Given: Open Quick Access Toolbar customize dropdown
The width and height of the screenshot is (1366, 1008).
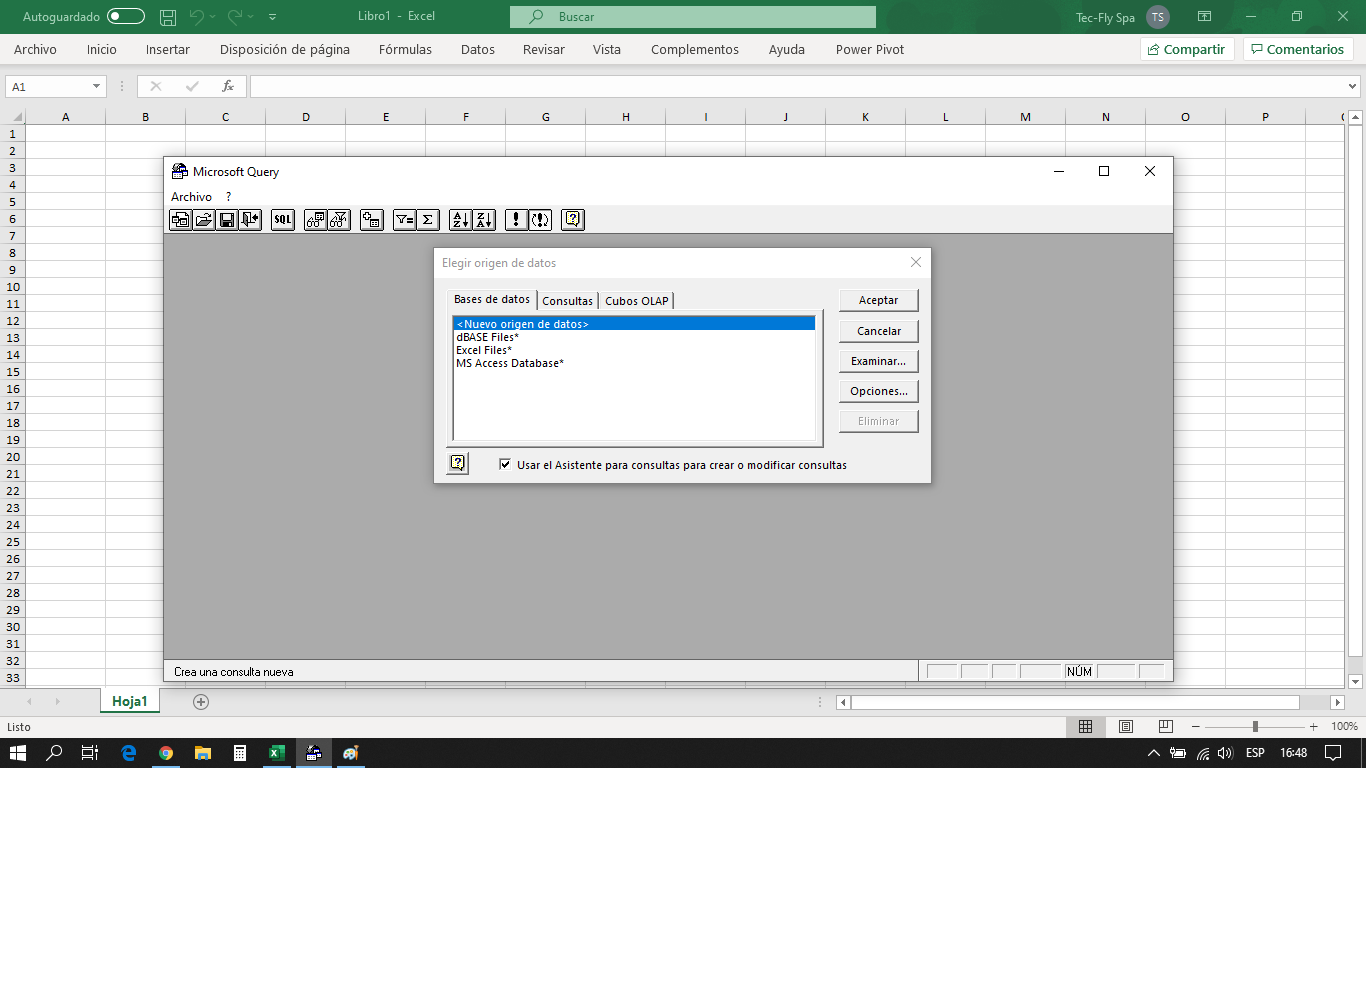Looking at the screenshot, I should pos(272,17).
